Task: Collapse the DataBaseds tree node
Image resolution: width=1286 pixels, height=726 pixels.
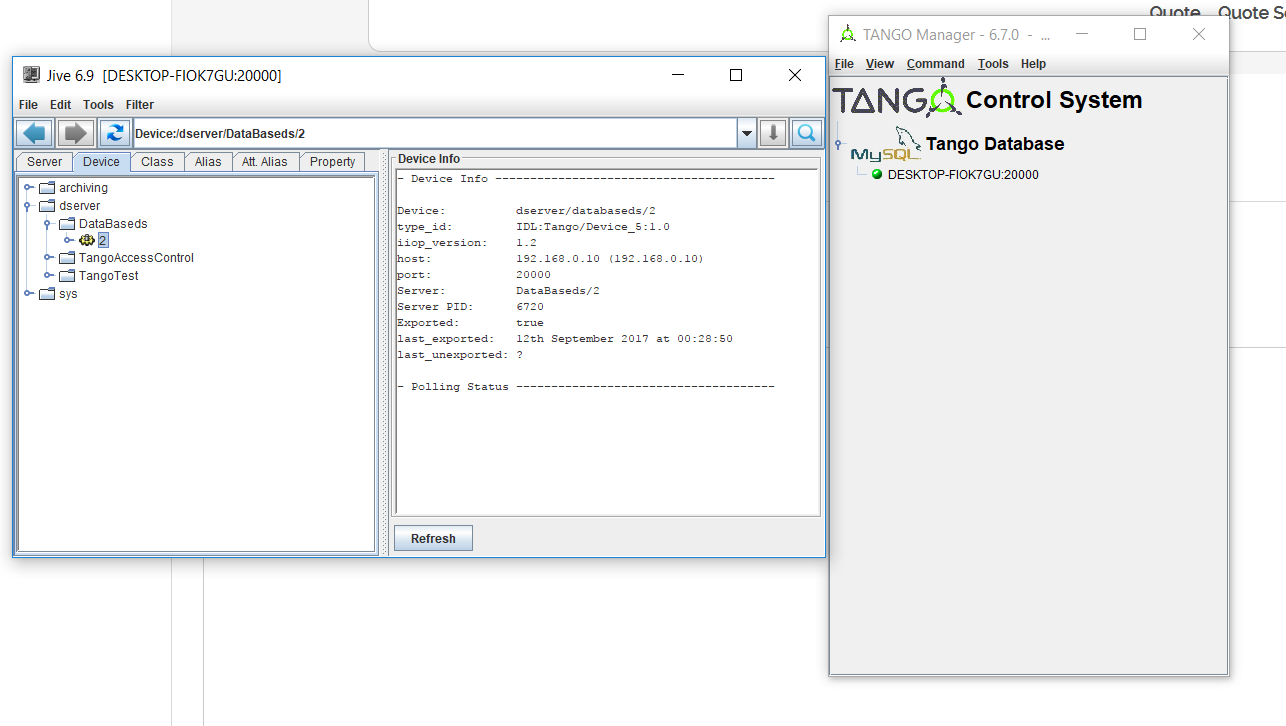Action: click(x=47, y=224)
